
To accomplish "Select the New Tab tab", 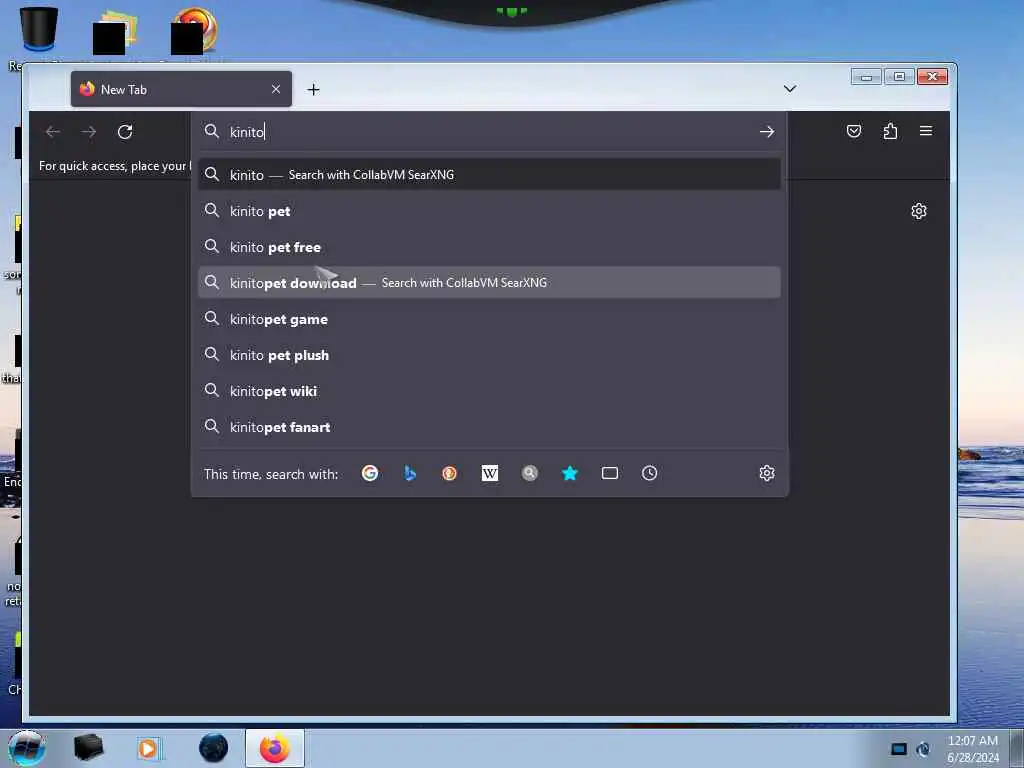I will (x=181, y=89).
